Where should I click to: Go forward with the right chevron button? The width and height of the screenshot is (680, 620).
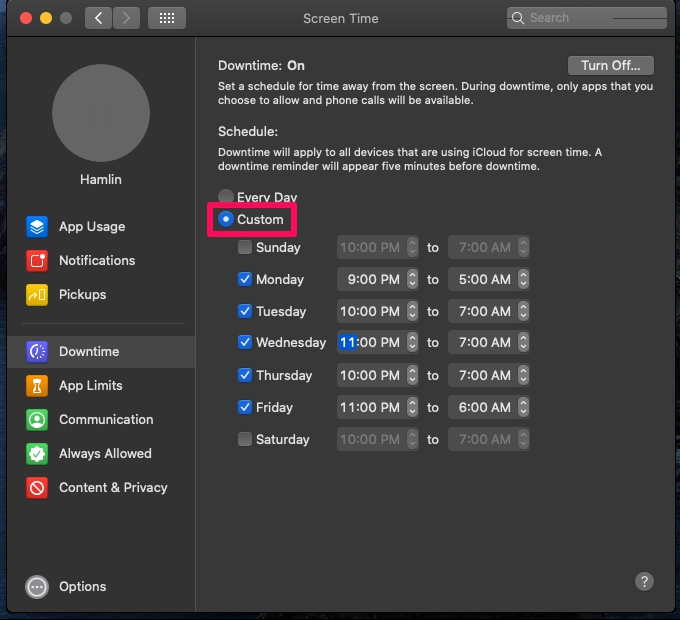coord(126,18)
